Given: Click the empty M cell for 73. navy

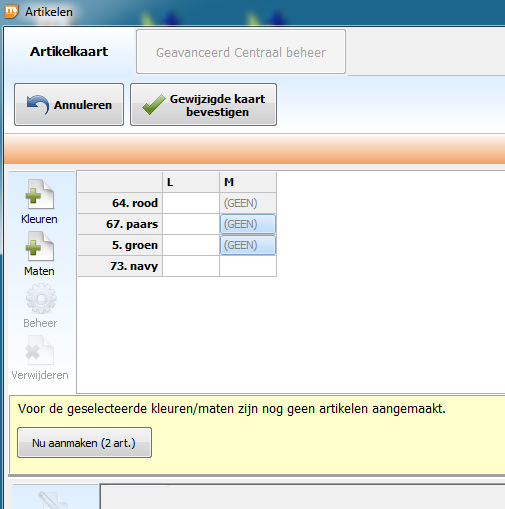Looking at the screenshot, I should click(x=248, y=266).
